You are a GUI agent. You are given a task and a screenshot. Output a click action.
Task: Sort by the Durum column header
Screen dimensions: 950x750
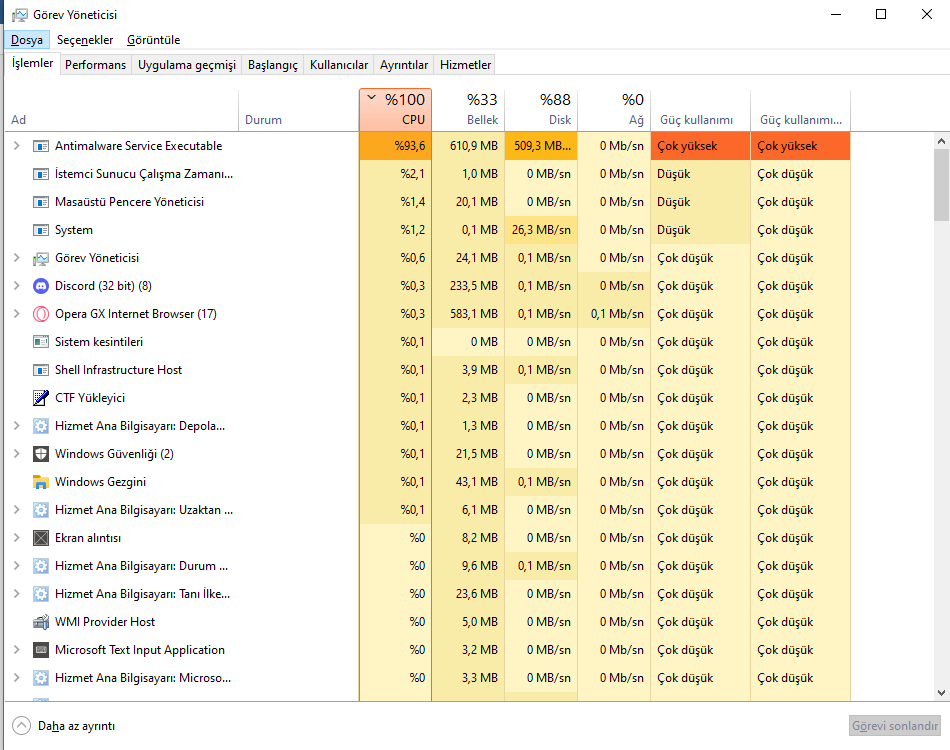pyautogui.click(x=299, y=110)
